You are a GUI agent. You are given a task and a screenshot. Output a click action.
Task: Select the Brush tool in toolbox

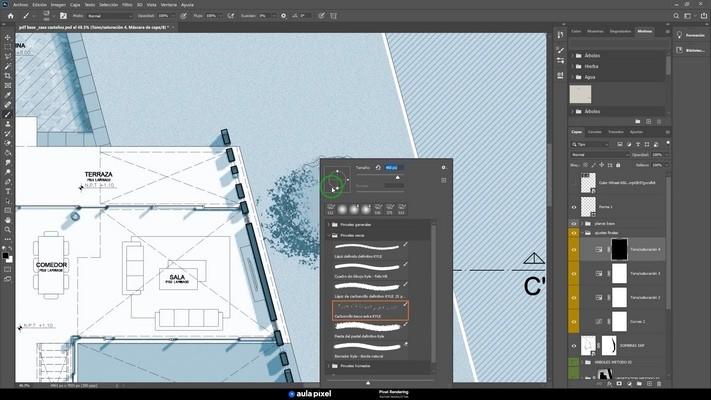tap(8, 114)
